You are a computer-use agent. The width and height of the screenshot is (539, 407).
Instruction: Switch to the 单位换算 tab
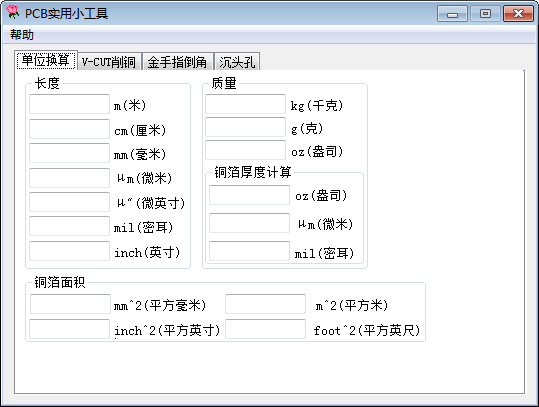[x=46, y=61]
